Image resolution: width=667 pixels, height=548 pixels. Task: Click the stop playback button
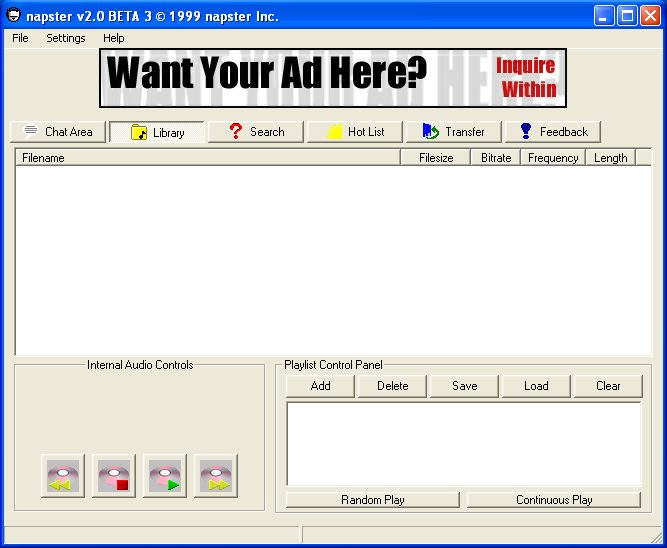tap(114, 476)
